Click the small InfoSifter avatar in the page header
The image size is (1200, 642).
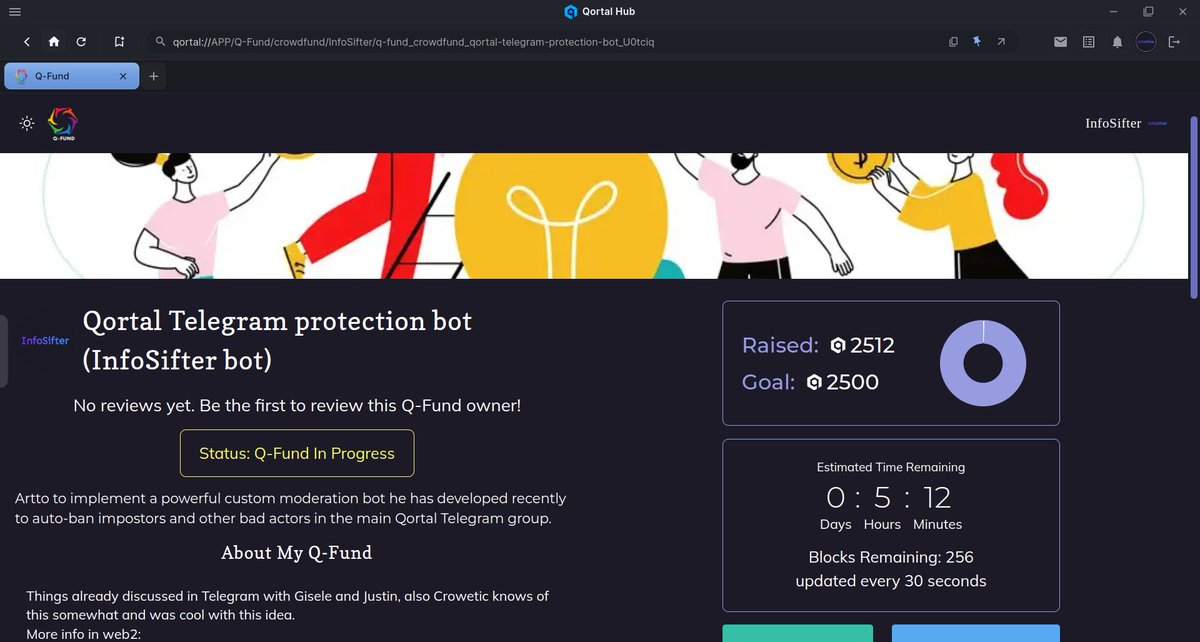pos(1158,123)
